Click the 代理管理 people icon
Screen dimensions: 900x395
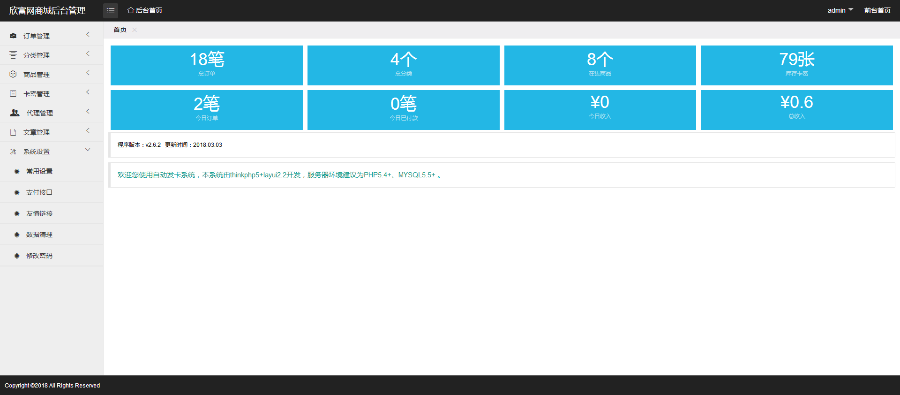point(14,113)
